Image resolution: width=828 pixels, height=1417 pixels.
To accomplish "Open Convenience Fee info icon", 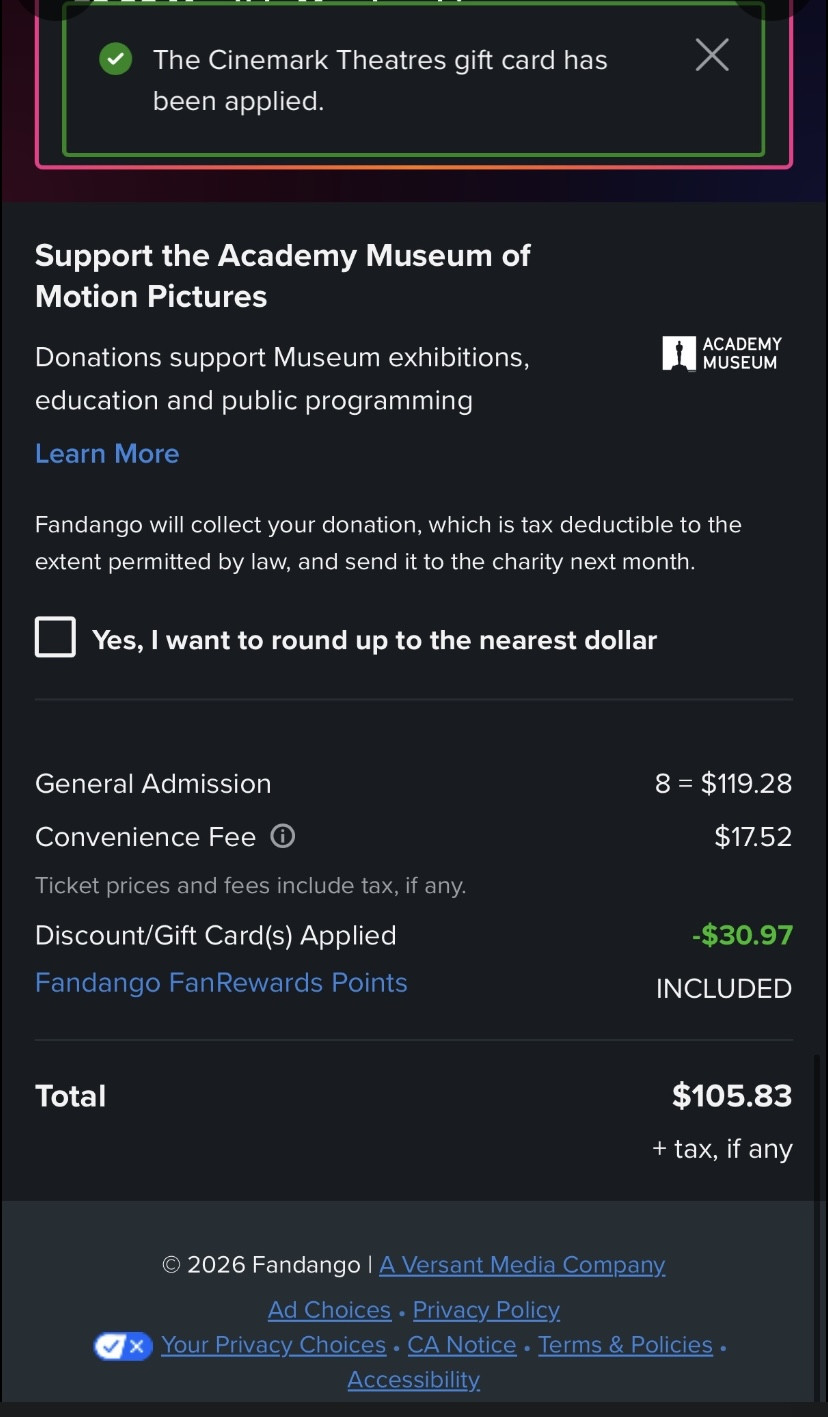I will [x=283, y=836].
